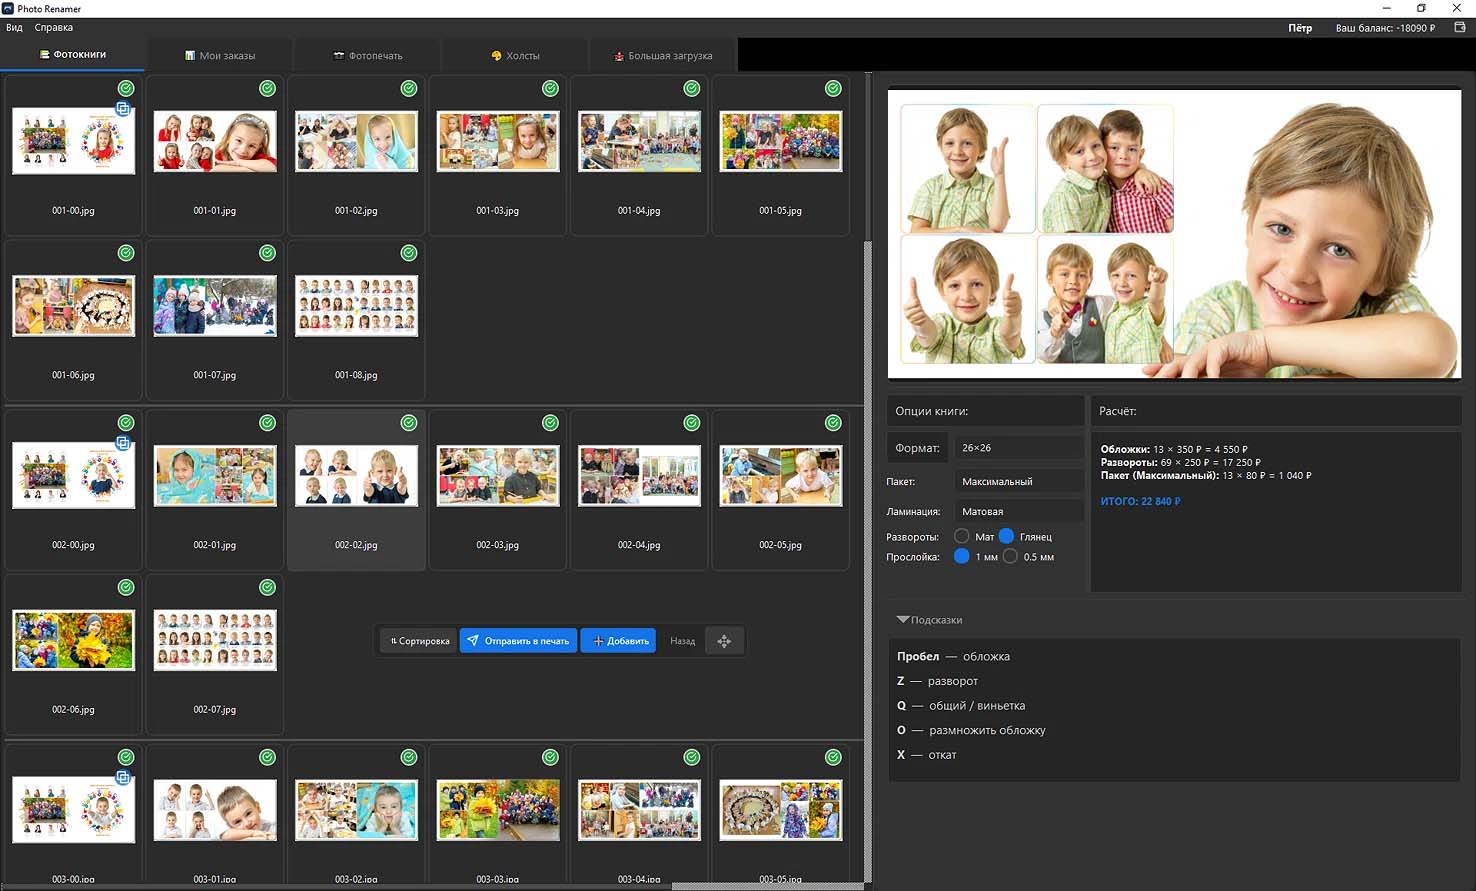
Task: Click green checkmark on 001-05.jpg
Action: 833,88
